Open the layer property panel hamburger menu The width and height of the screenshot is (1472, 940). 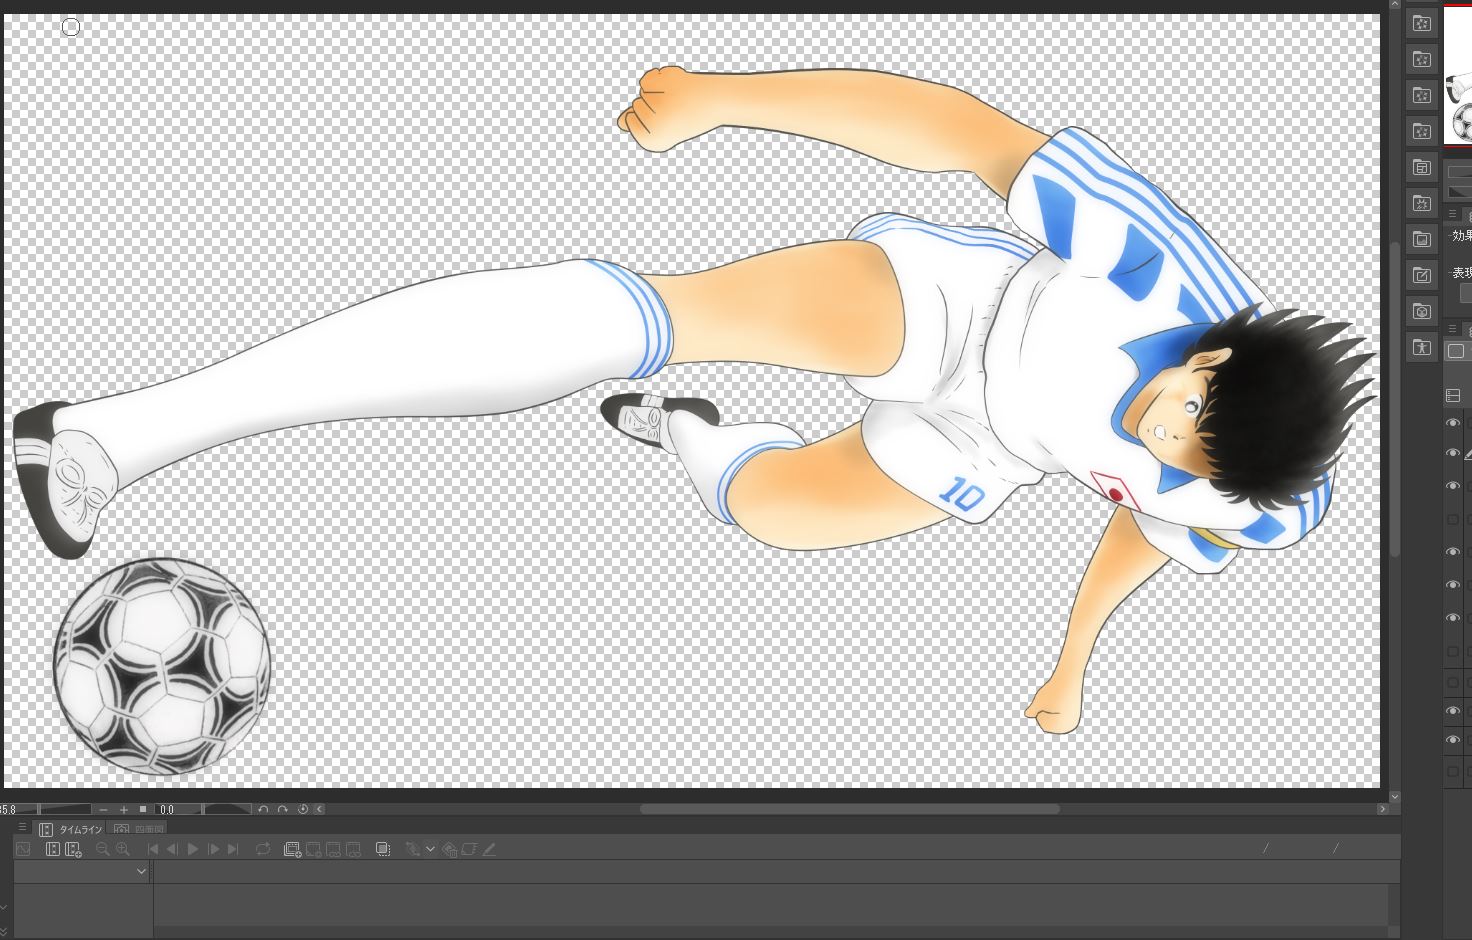(x=1453, y=214)
